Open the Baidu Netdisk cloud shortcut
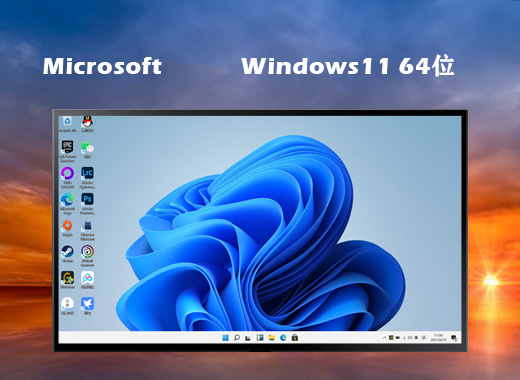The width and height of the screenshot is (520, 380). click(x=87, y=280)
